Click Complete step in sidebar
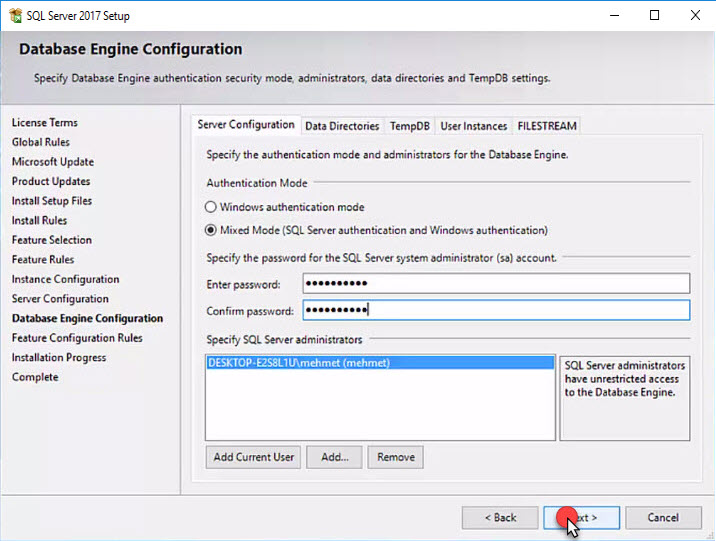The width and height of the screenshot is (716, 541). point(35,378)
